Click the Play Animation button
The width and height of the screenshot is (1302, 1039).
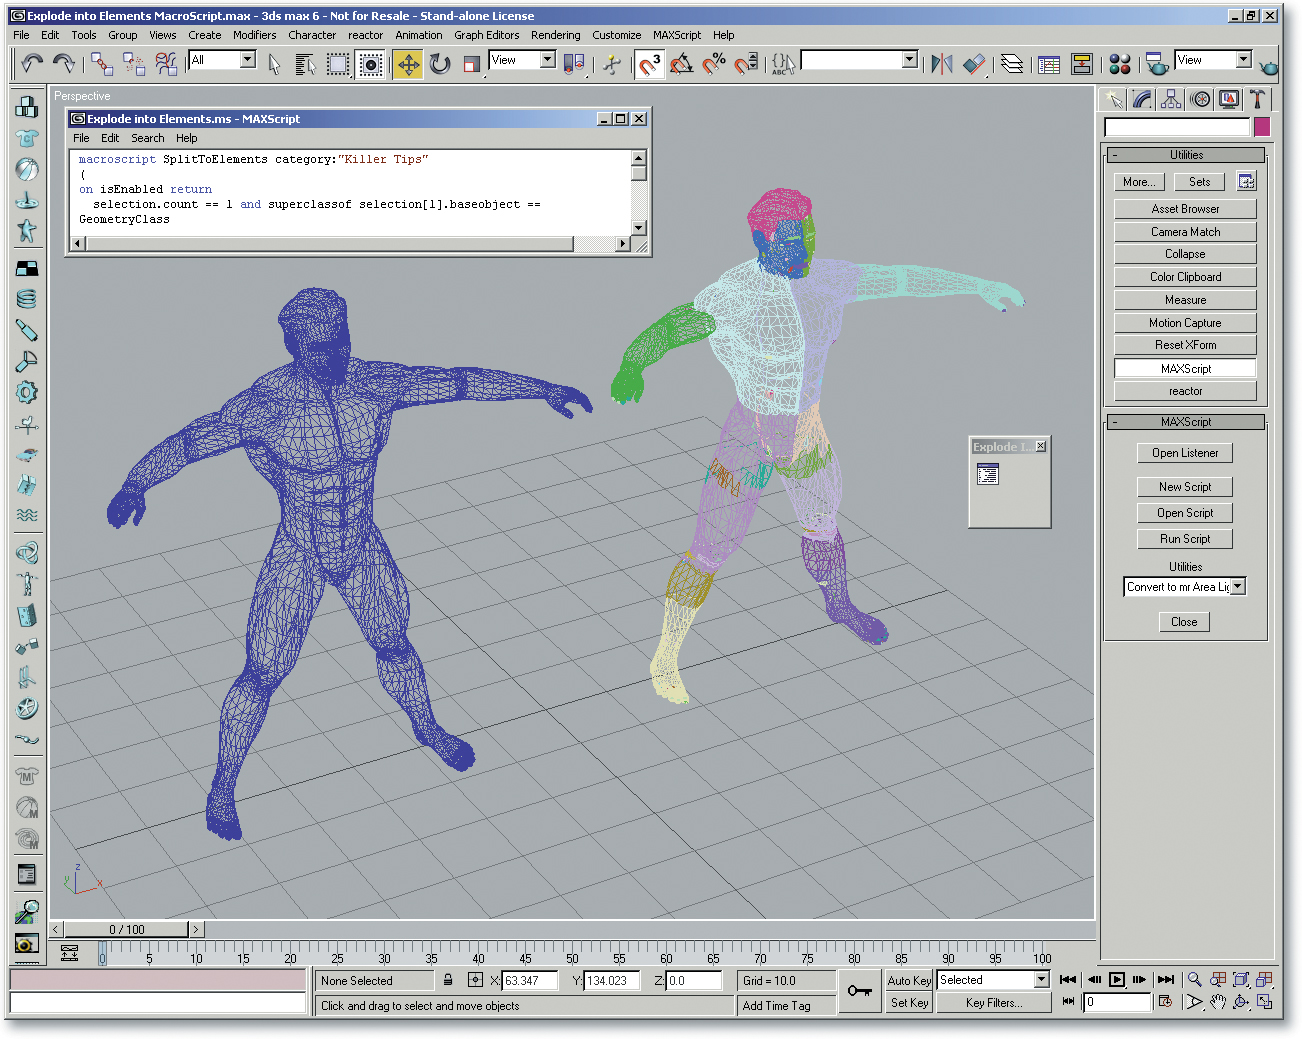click(1117, 980)
